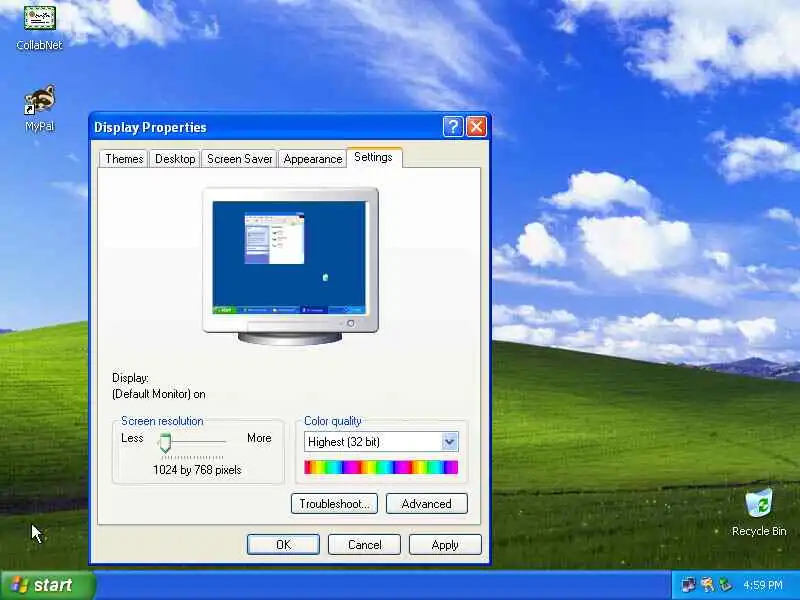Close the Display Properties dialog via the red X
Screen dimensions: 800x600
477,127
